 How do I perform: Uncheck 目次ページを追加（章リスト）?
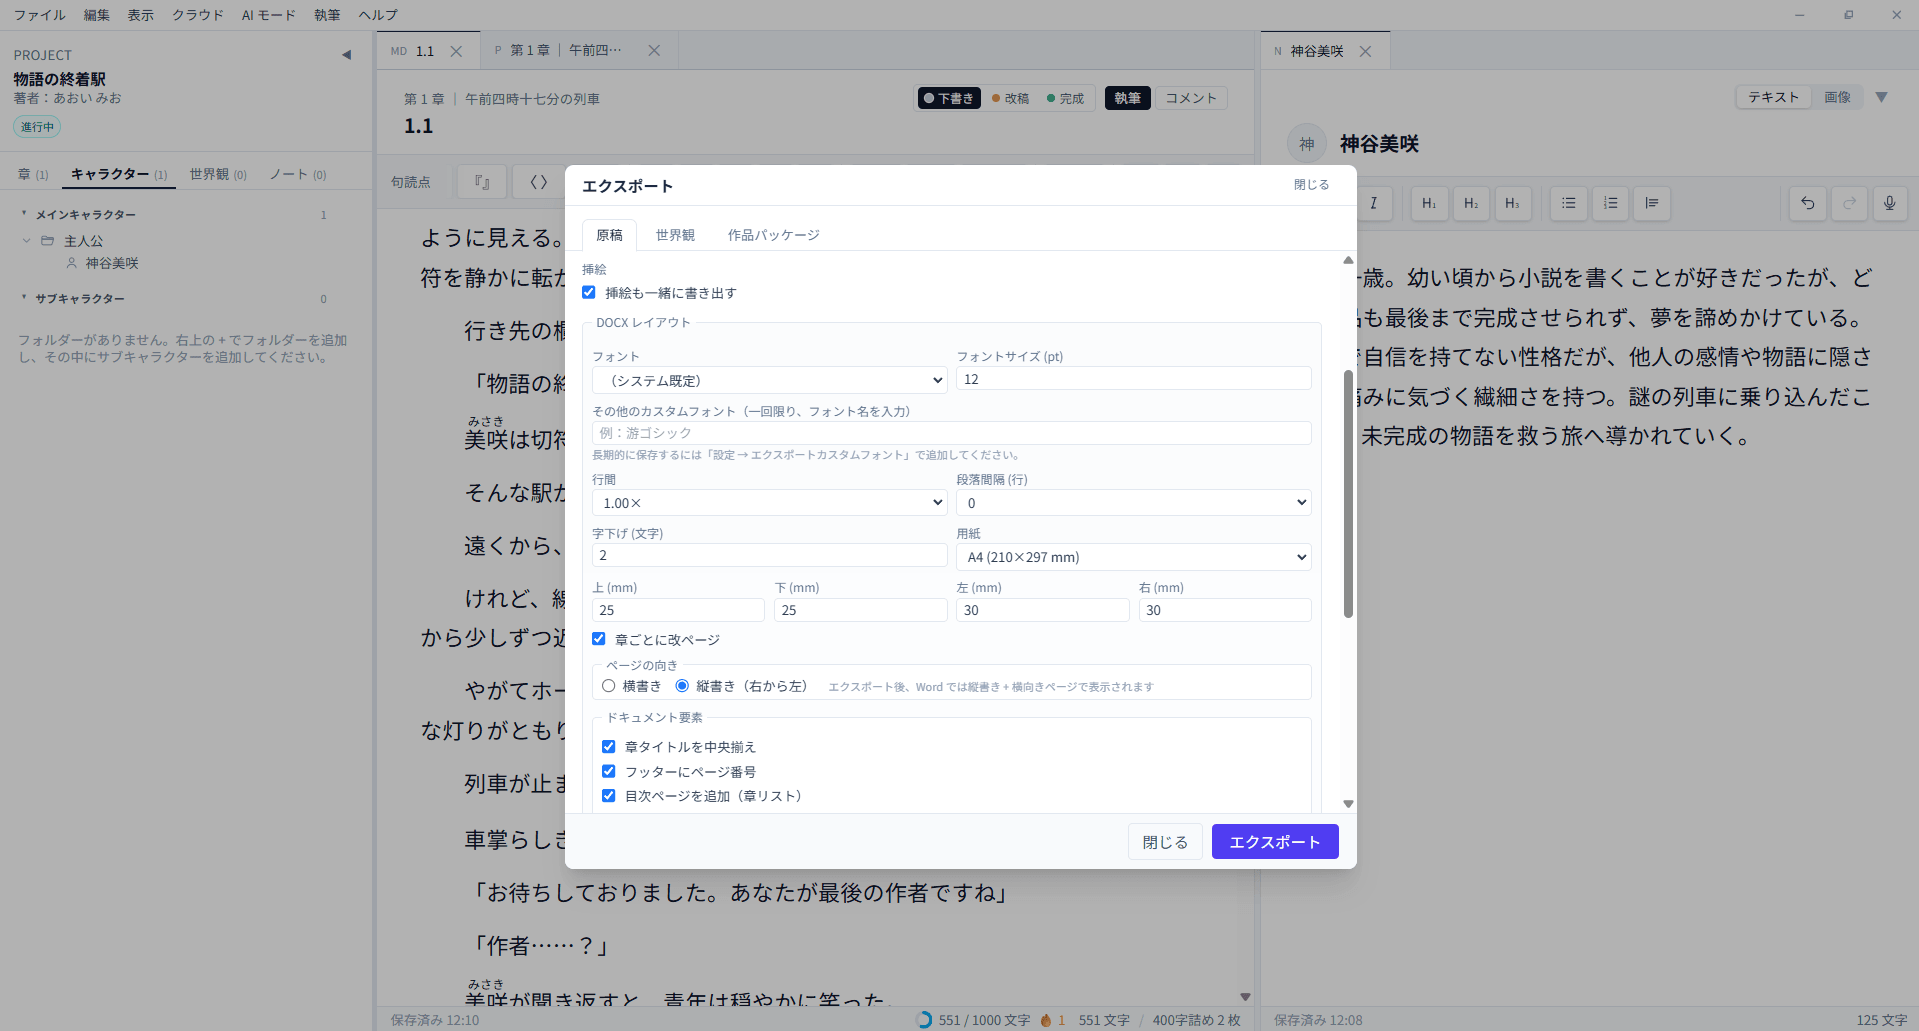(x=608, y=796)
